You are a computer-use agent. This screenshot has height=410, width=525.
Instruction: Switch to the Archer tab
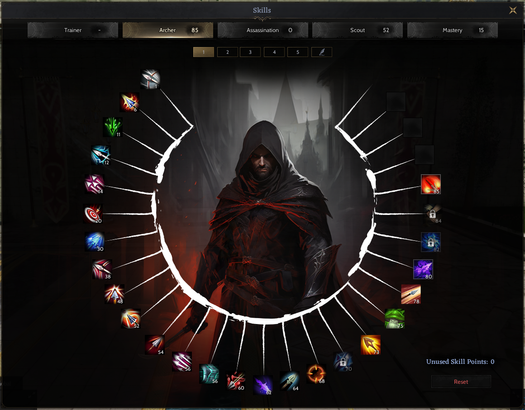pos(168,30)
